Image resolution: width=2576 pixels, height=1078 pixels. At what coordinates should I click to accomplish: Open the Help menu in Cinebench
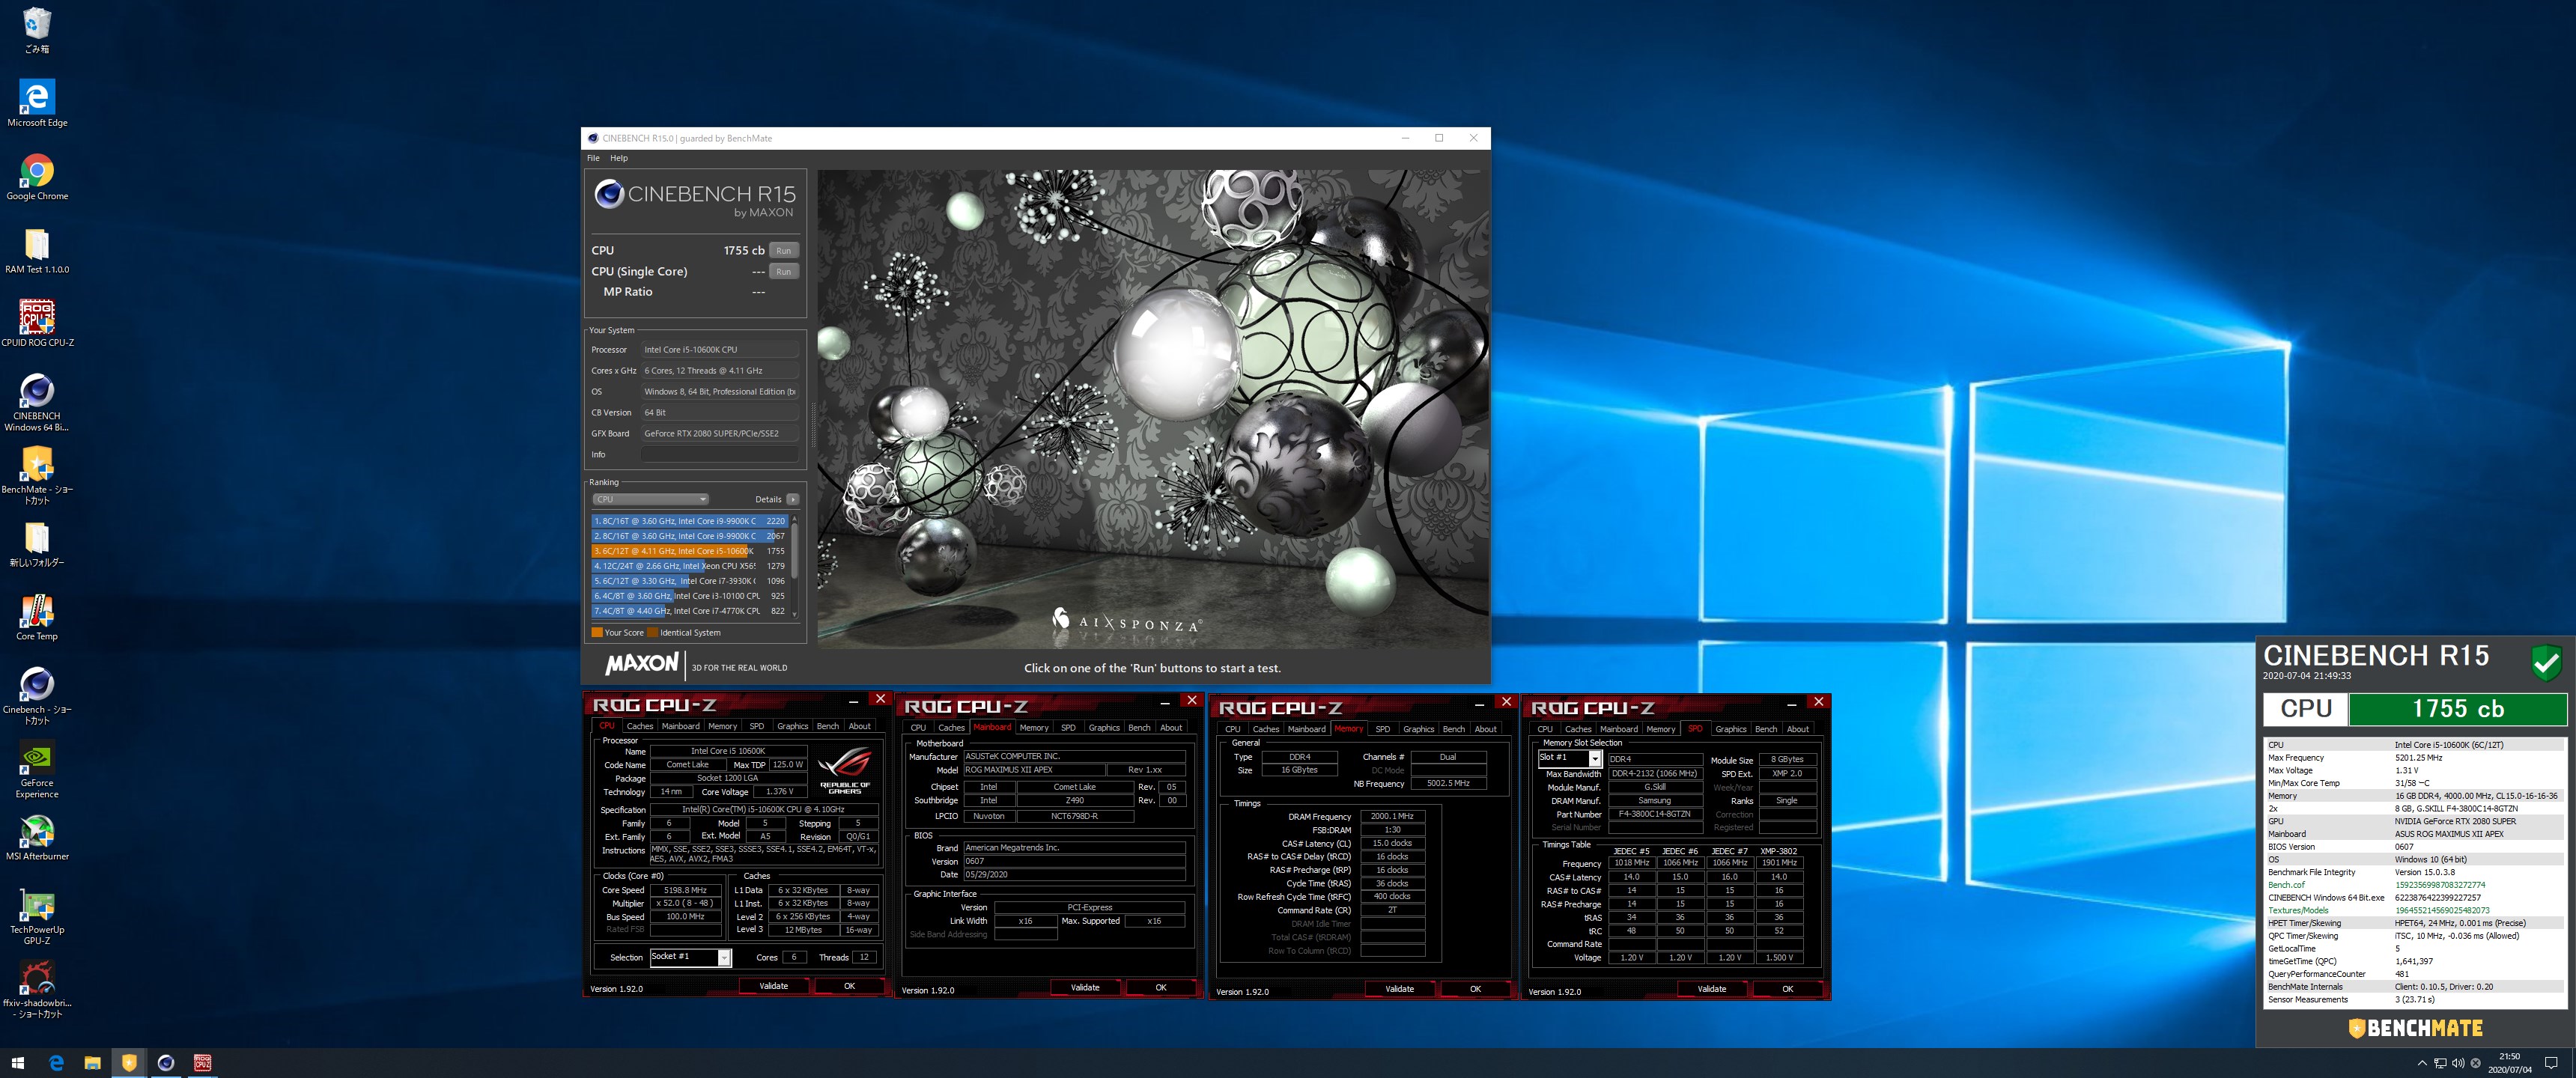(619, 158)
